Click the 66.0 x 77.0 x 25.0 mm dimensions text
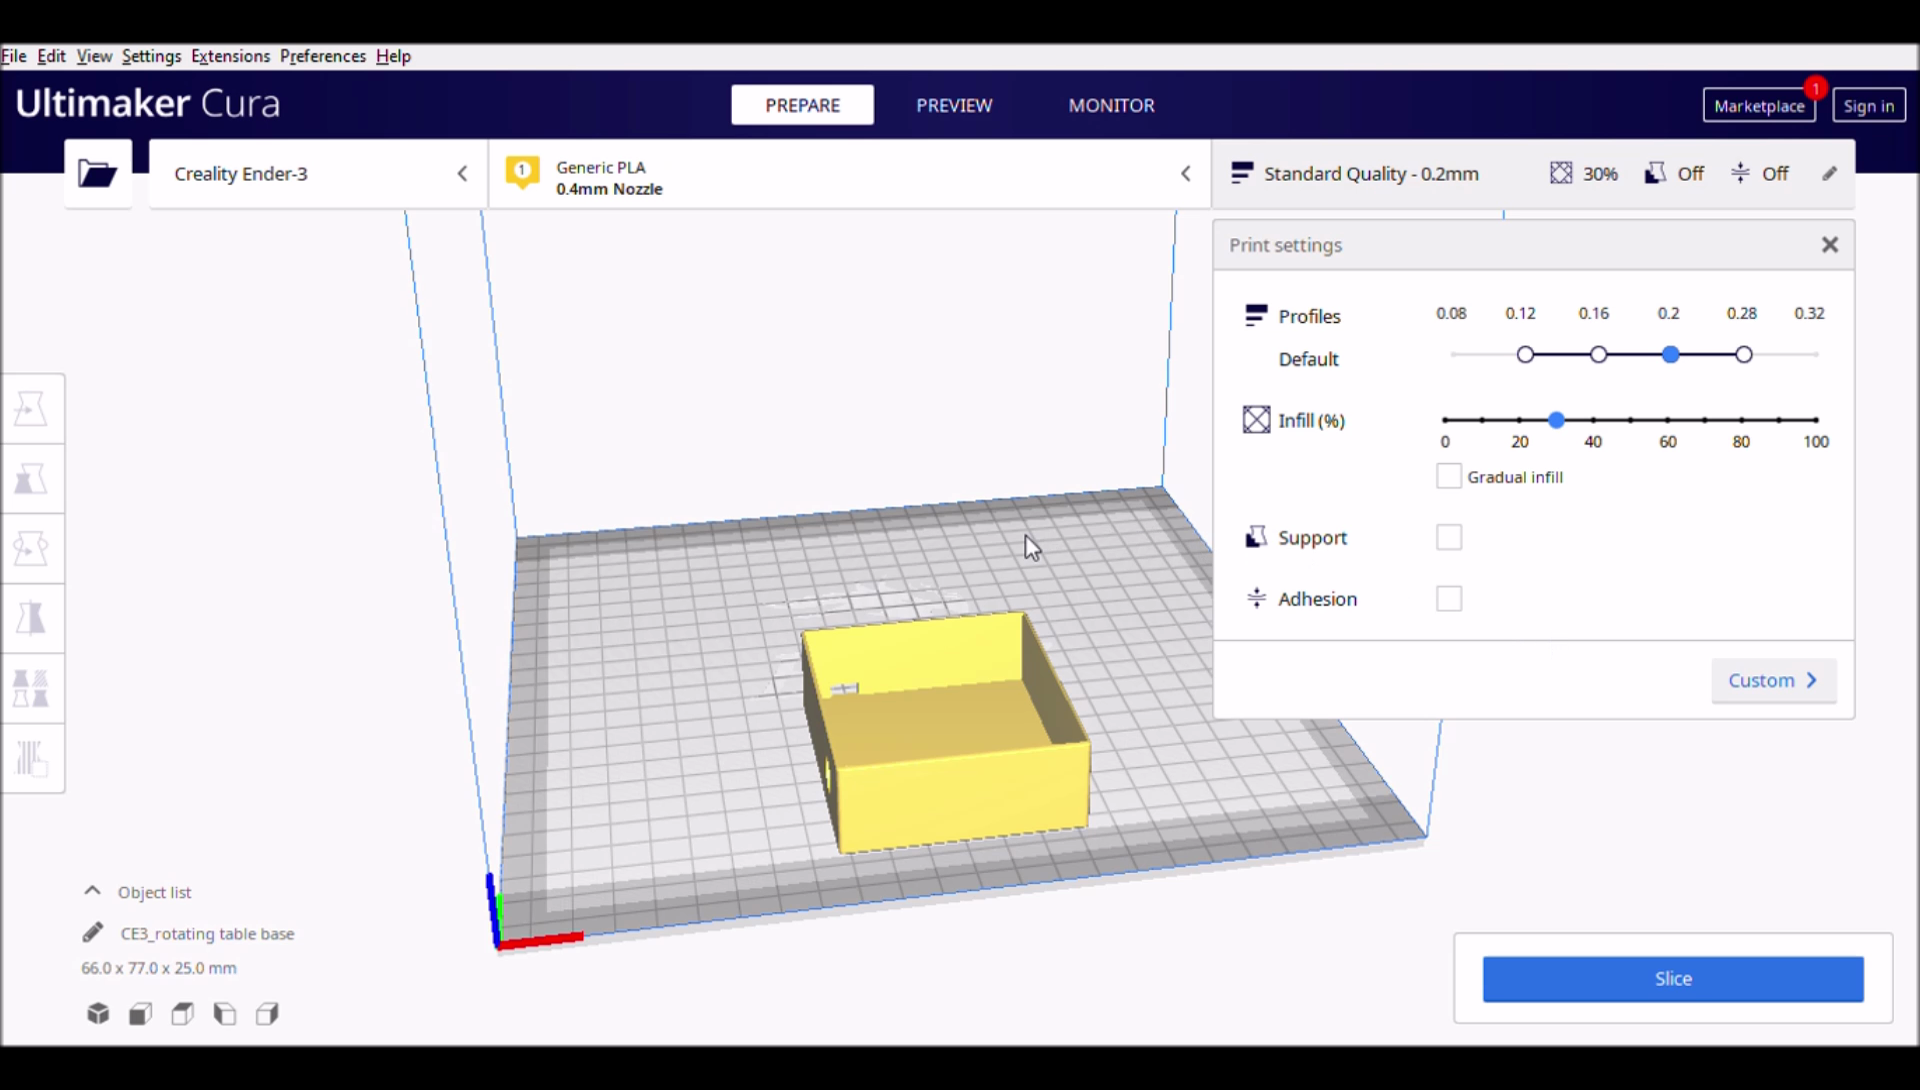The width and height of the screenshot is (1920, 1090). 159,968
